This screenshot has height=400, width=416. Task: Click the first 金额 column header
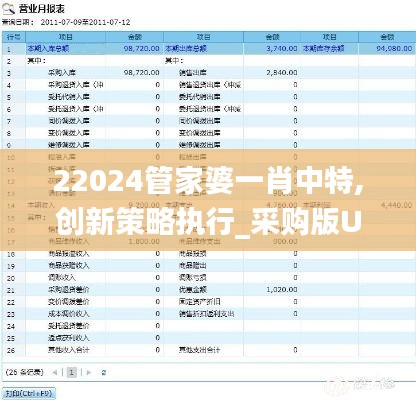coord(135,37)
